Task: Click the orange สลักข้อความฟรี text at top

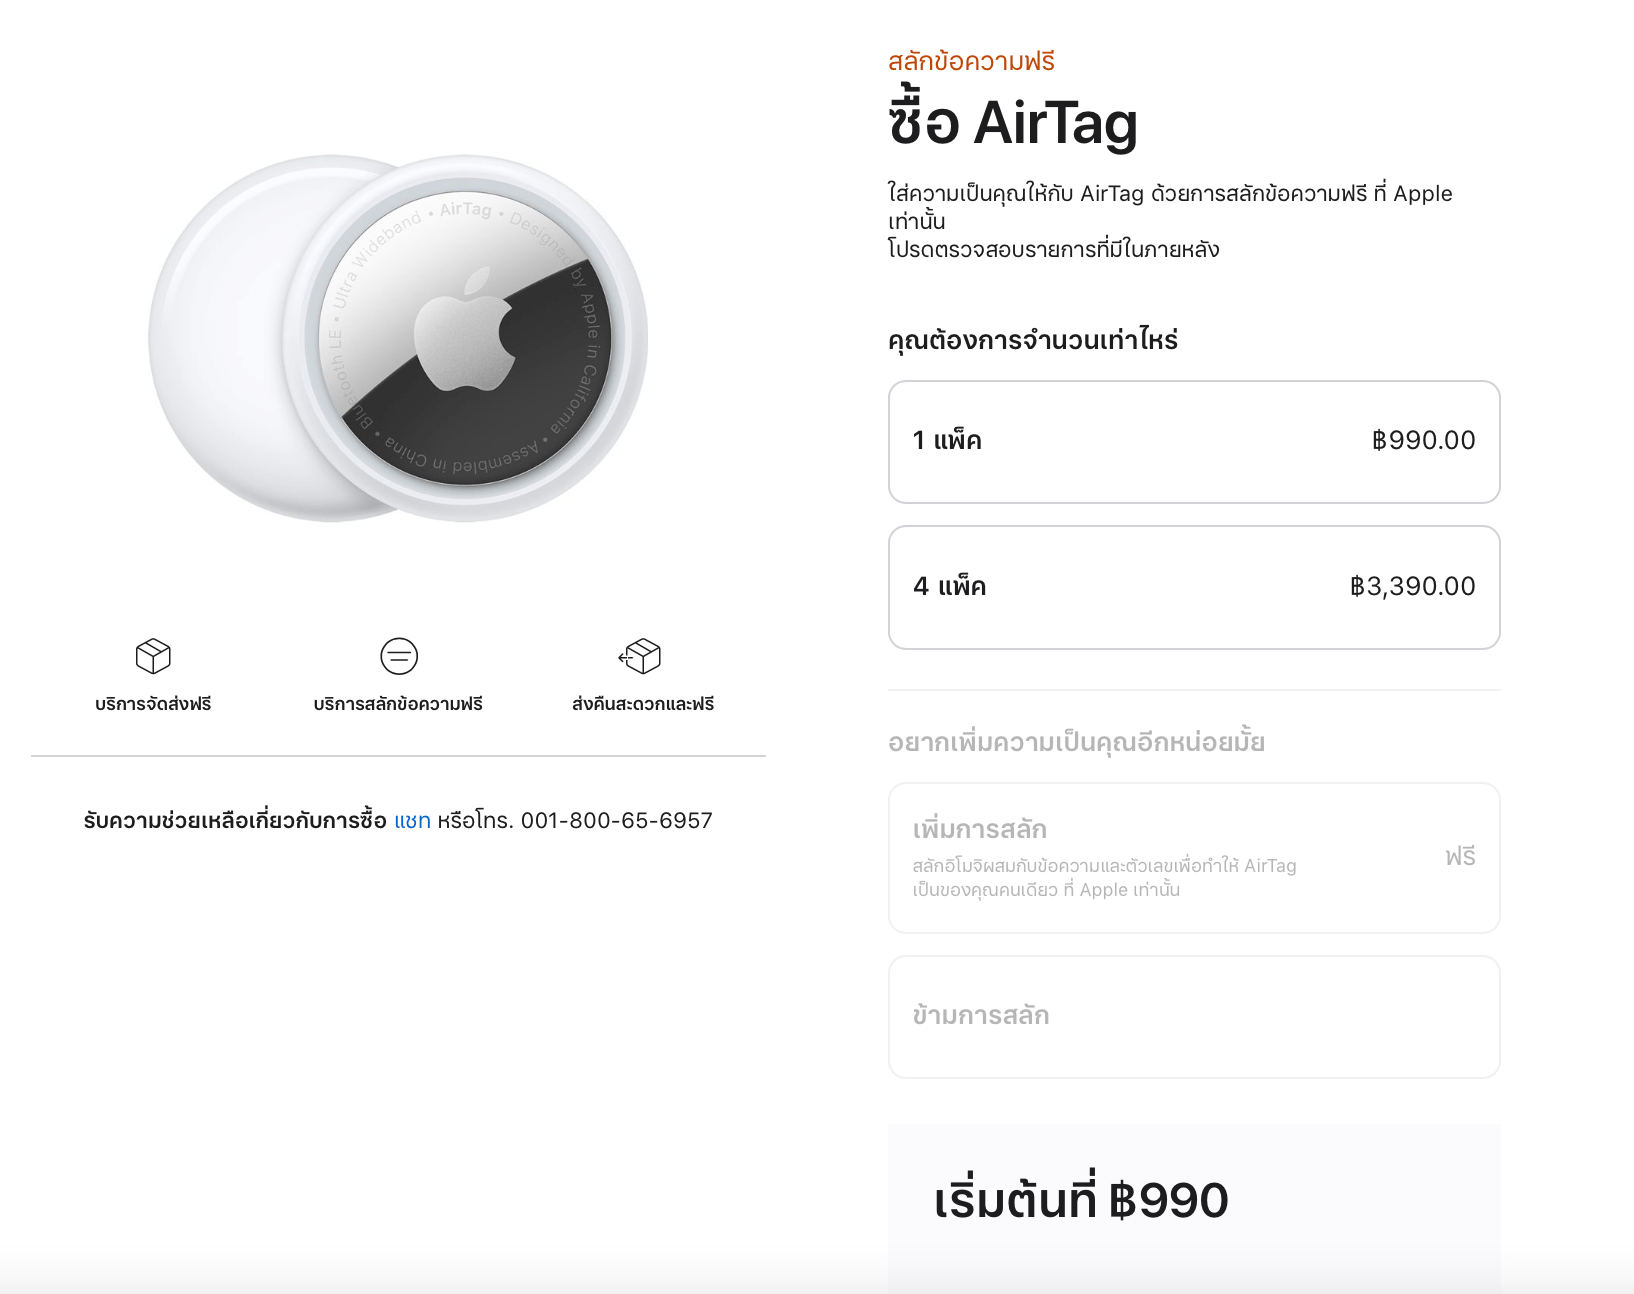Action: point(971,62)
